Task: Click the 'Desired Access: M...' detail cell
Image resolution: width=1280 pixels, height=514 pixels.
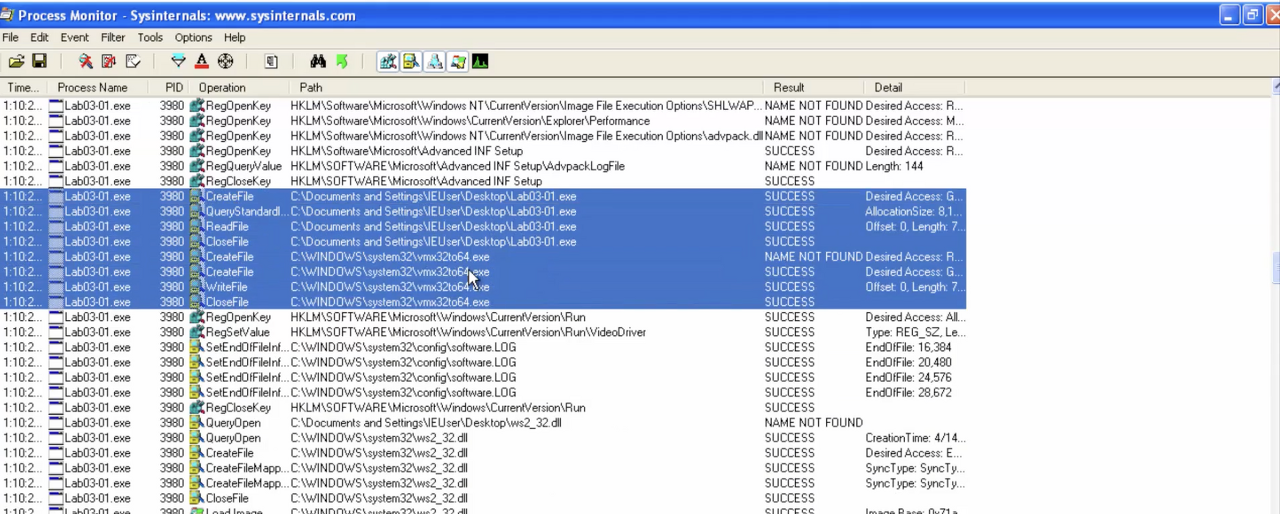Action: point(915,121)
